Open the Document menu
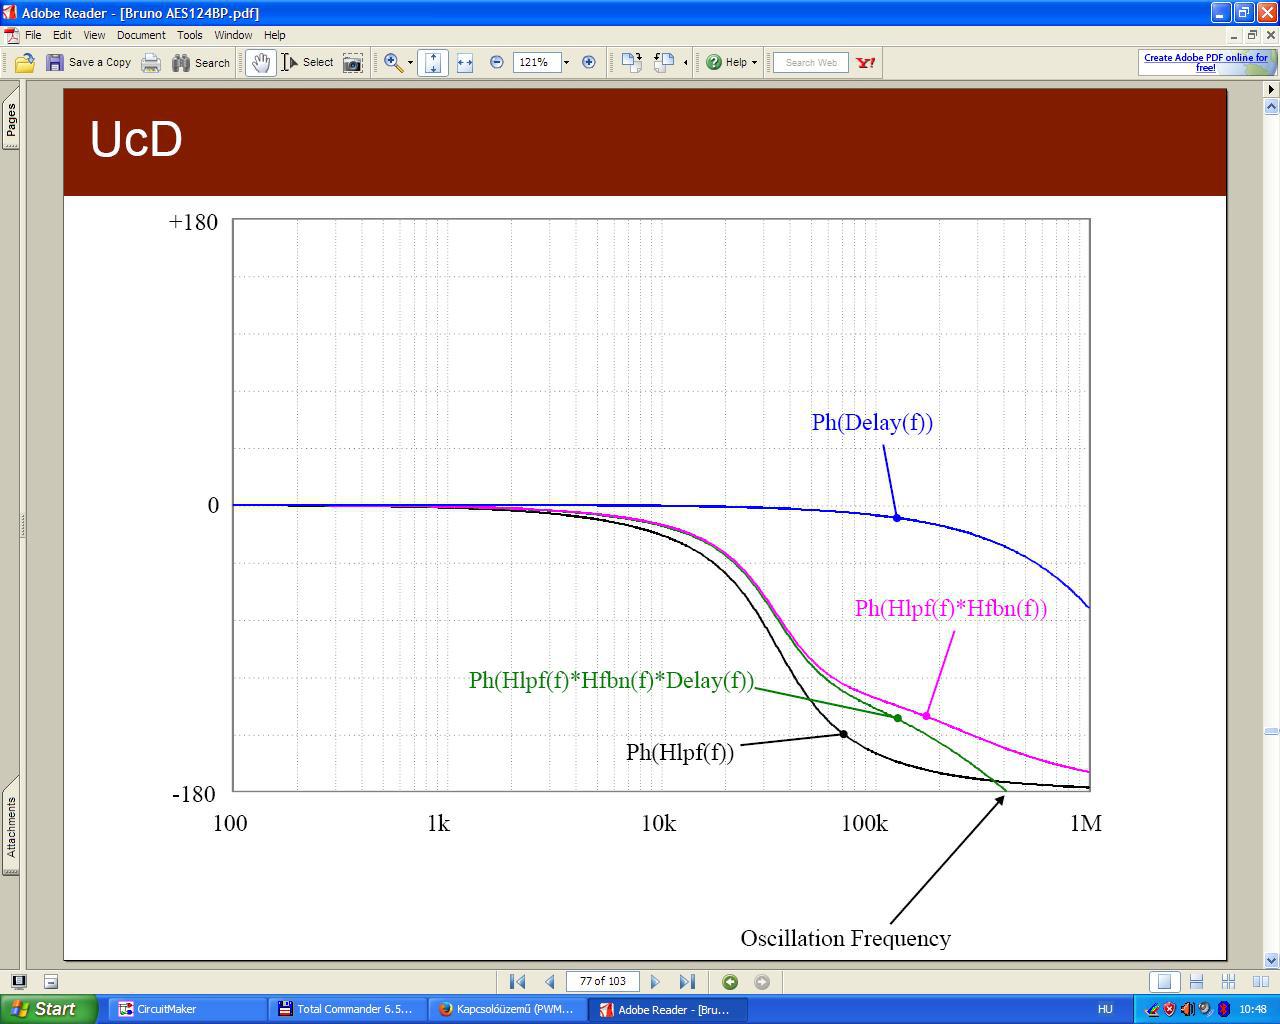This screenshot has height=1024, width=1280. pyautogui.click(x=141, y=35)
